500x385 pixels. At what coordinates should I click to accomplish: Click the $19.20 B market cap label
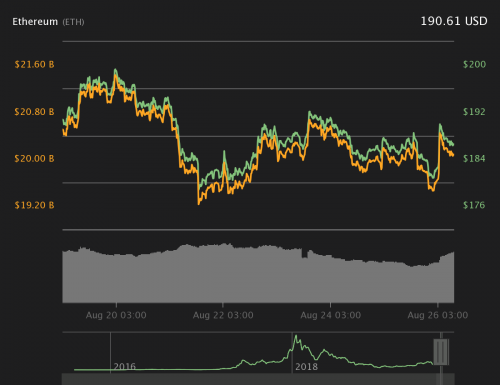[34, 205]
